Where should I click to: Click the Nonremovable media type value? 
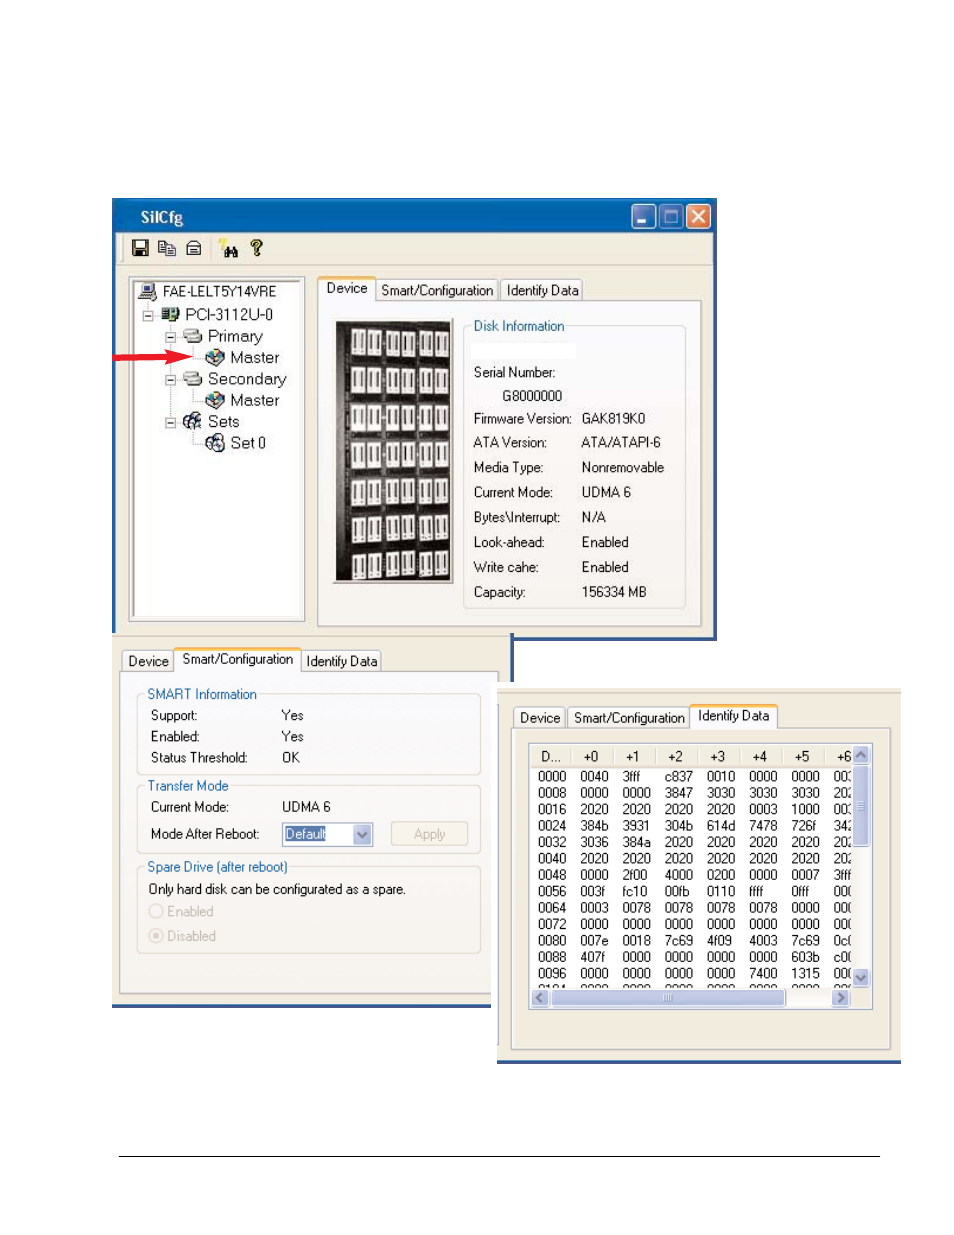pyautogui.click(x=623, y=467)
